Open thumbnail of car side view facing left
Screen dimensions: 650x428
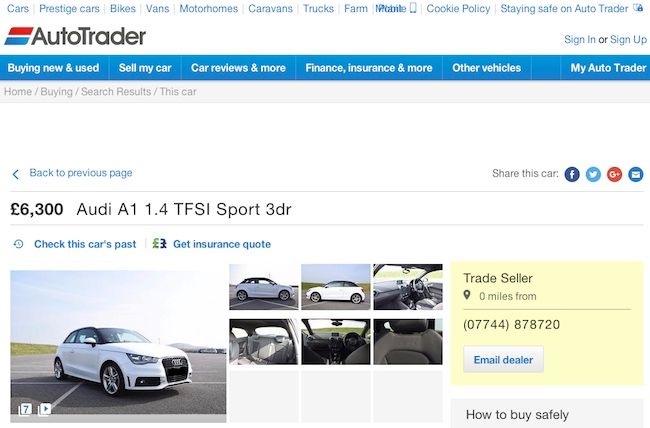(x=264, y=287)
